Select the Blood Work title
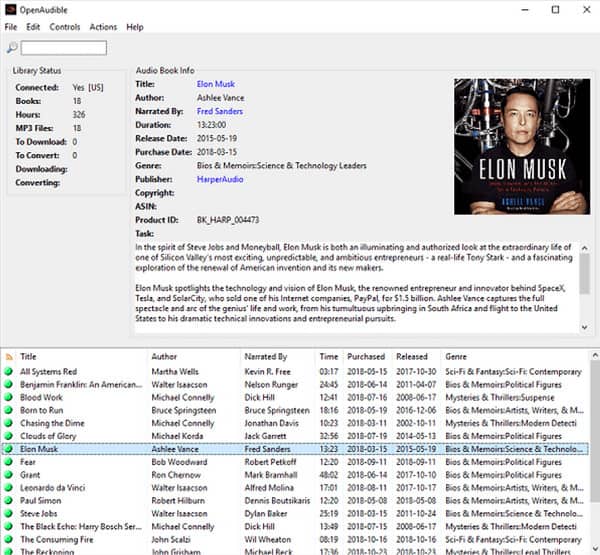The image size is (600, 555). (41, 398)
